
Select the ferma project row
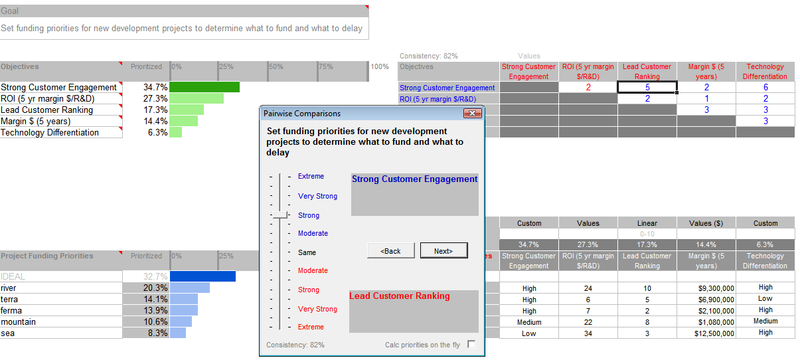(61, 310)
